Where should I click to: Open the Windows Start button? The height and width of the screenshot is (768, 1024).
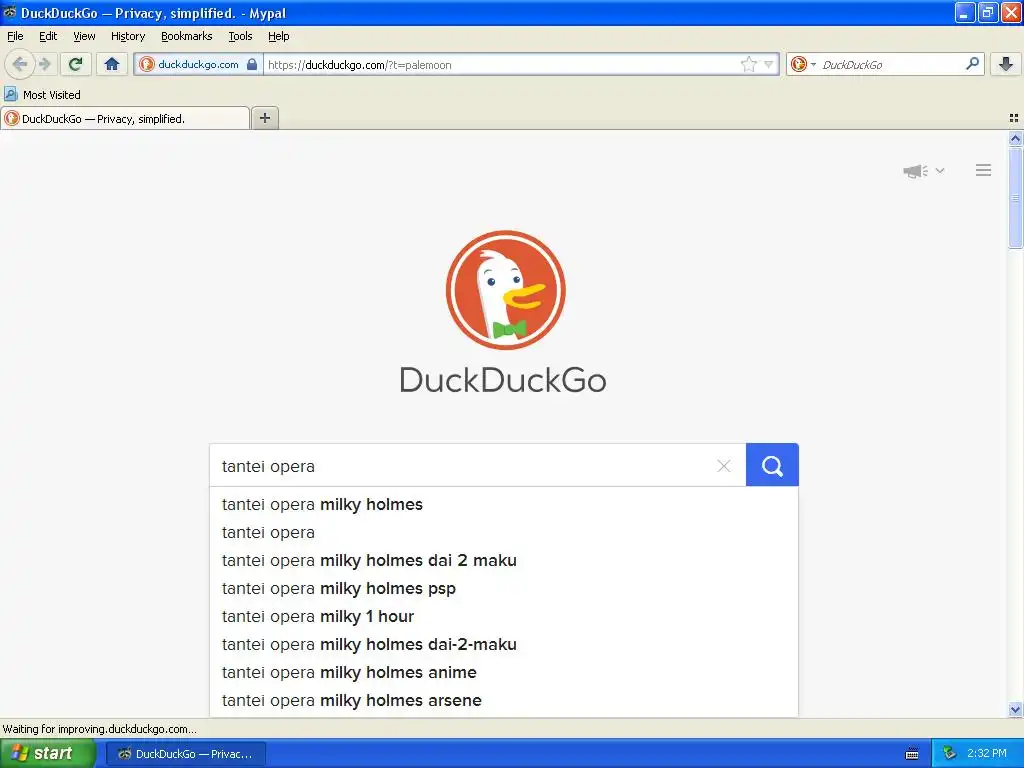pos(47,754)
